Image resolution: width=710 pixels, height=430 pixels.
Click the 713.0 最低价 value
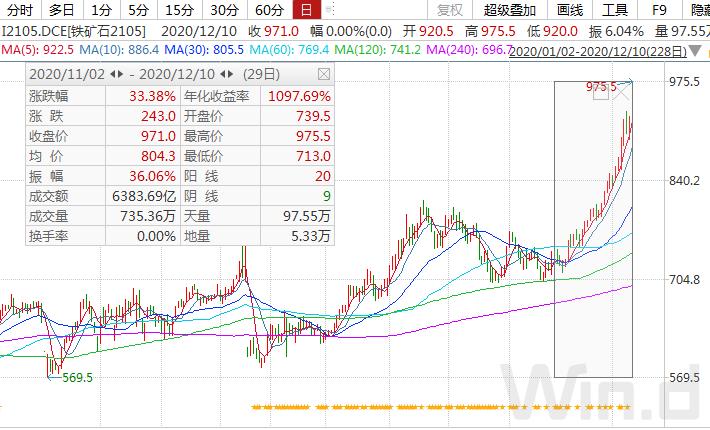(313, 156)
